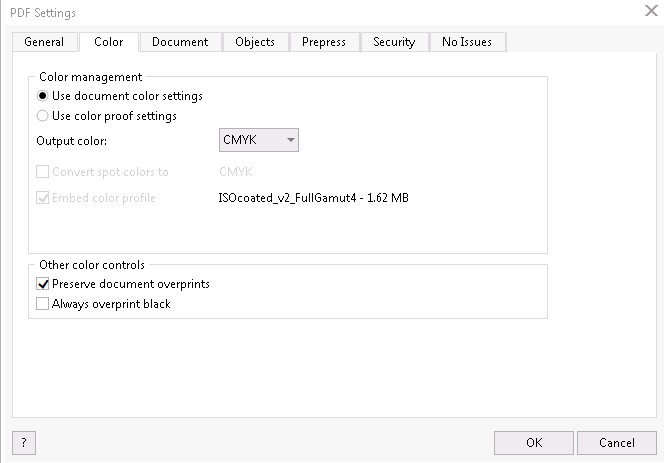Open the Objects tab

tap(255, 42)
